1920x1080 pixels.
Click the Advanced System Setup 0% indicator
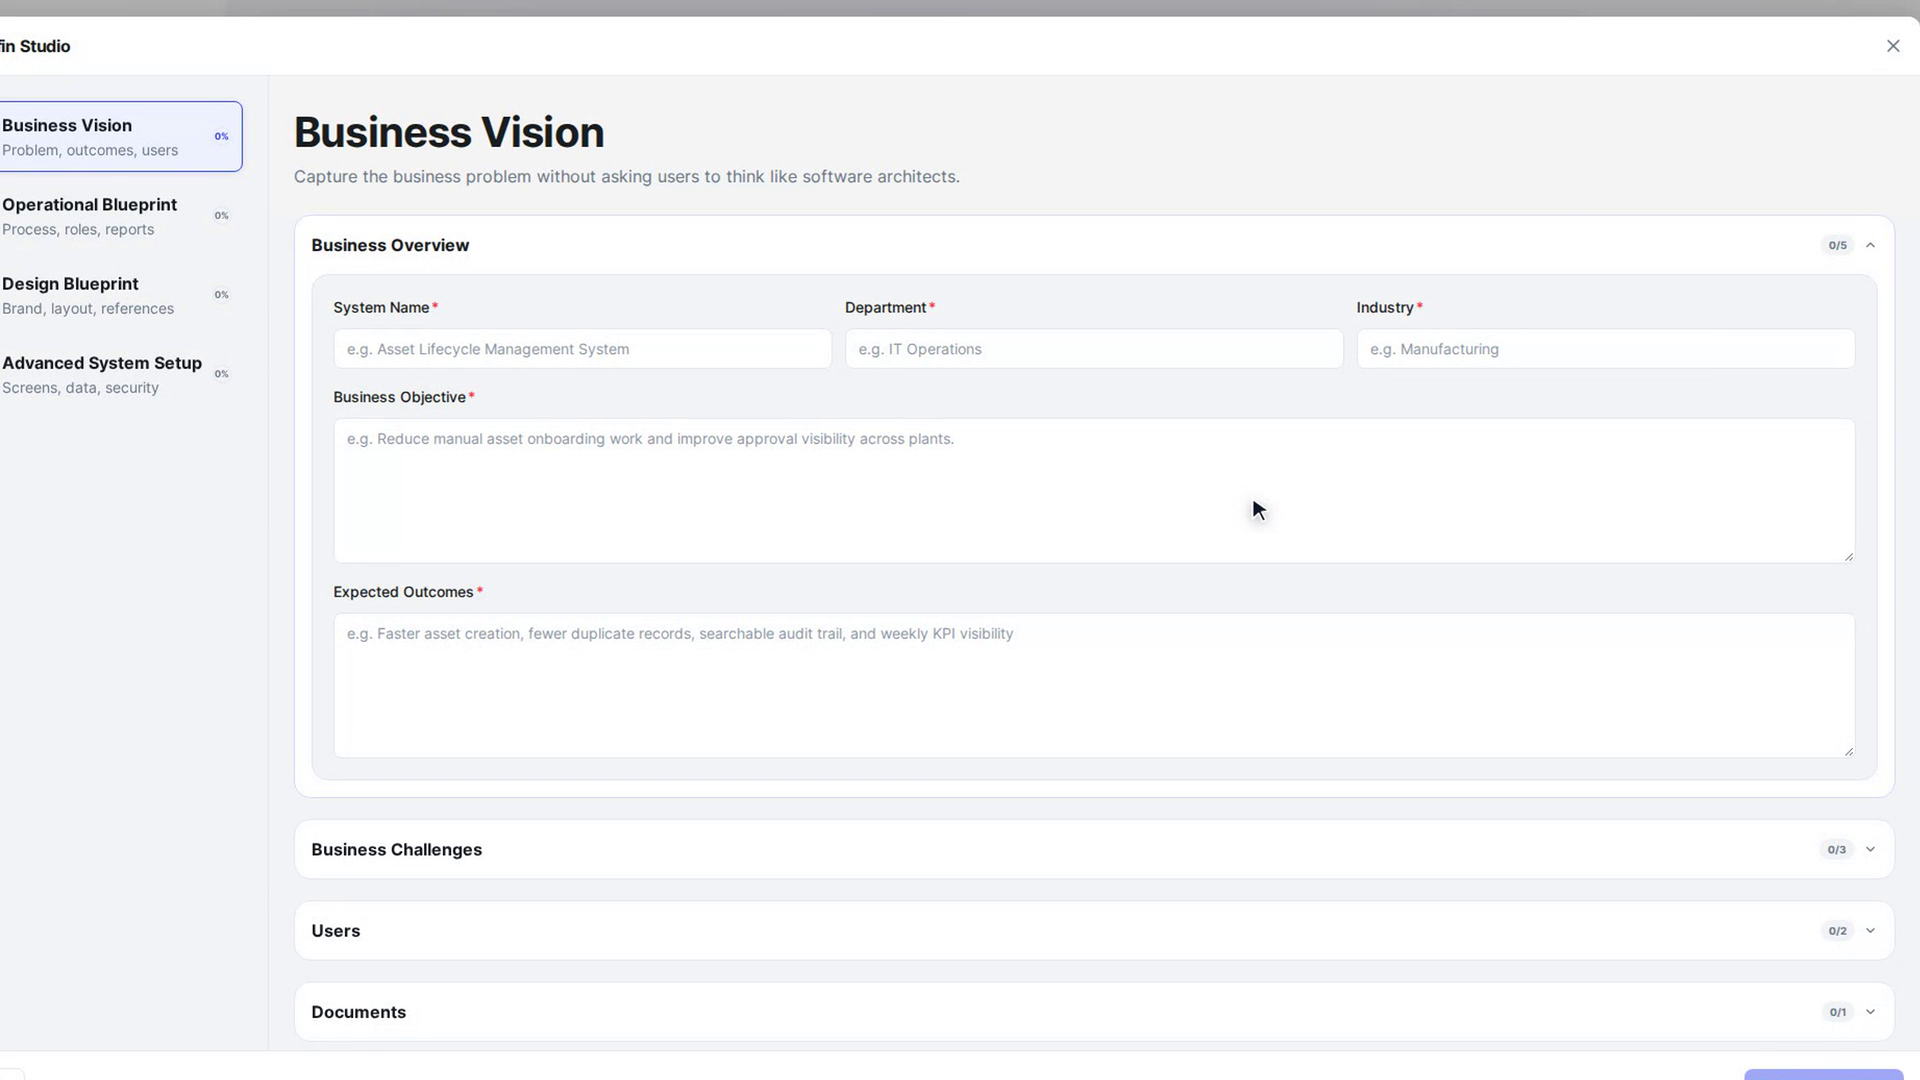click(221, 374)
